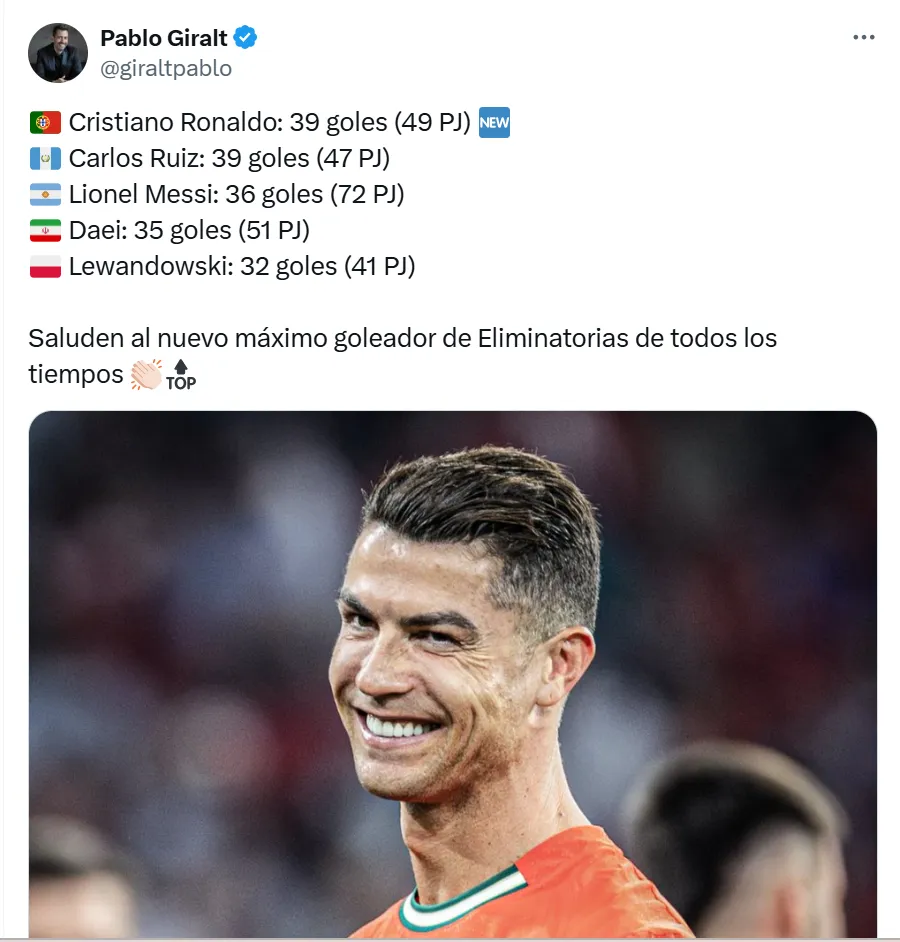
Task: Click the Argentina flag emoji
Action: point(45,195)
